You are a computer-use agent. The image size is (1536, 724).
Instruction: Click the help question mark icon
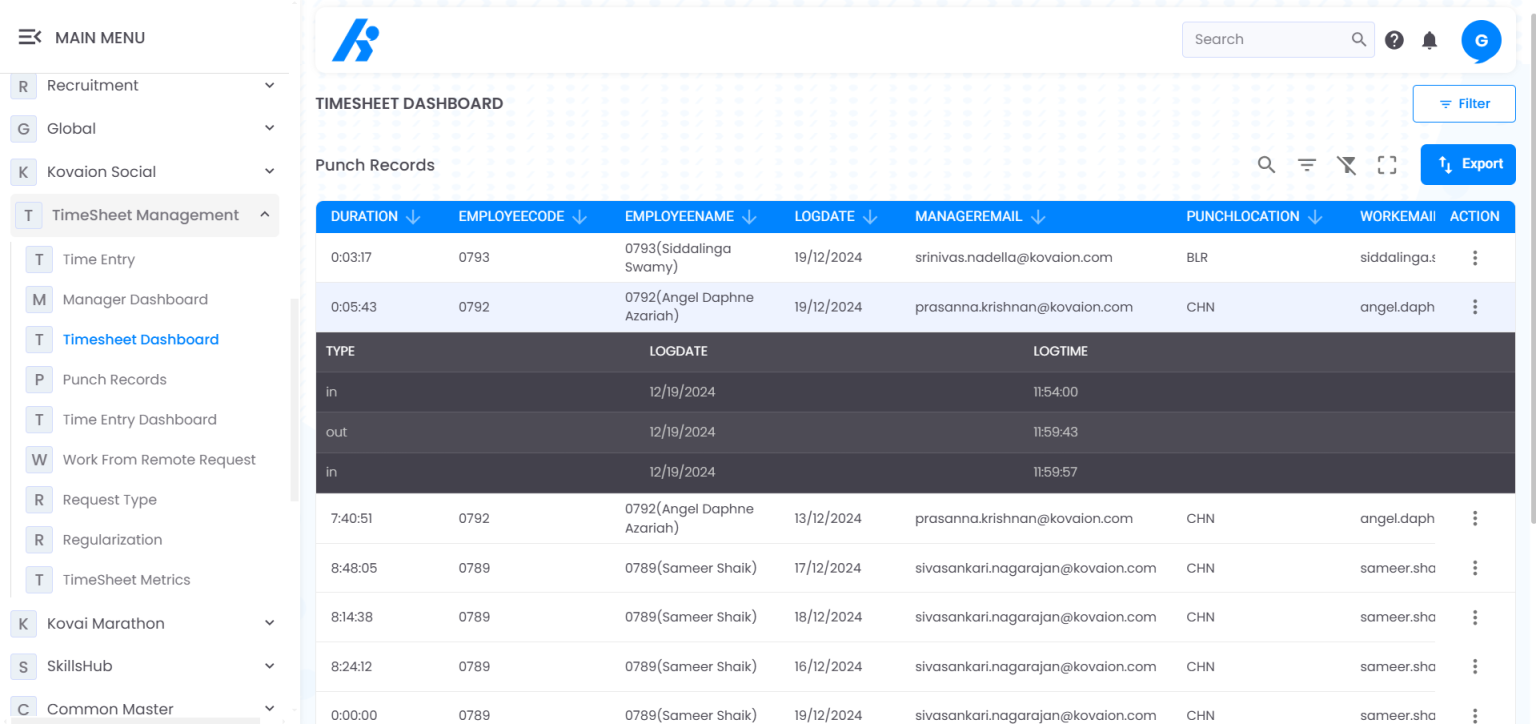[x=1394, y=39]
